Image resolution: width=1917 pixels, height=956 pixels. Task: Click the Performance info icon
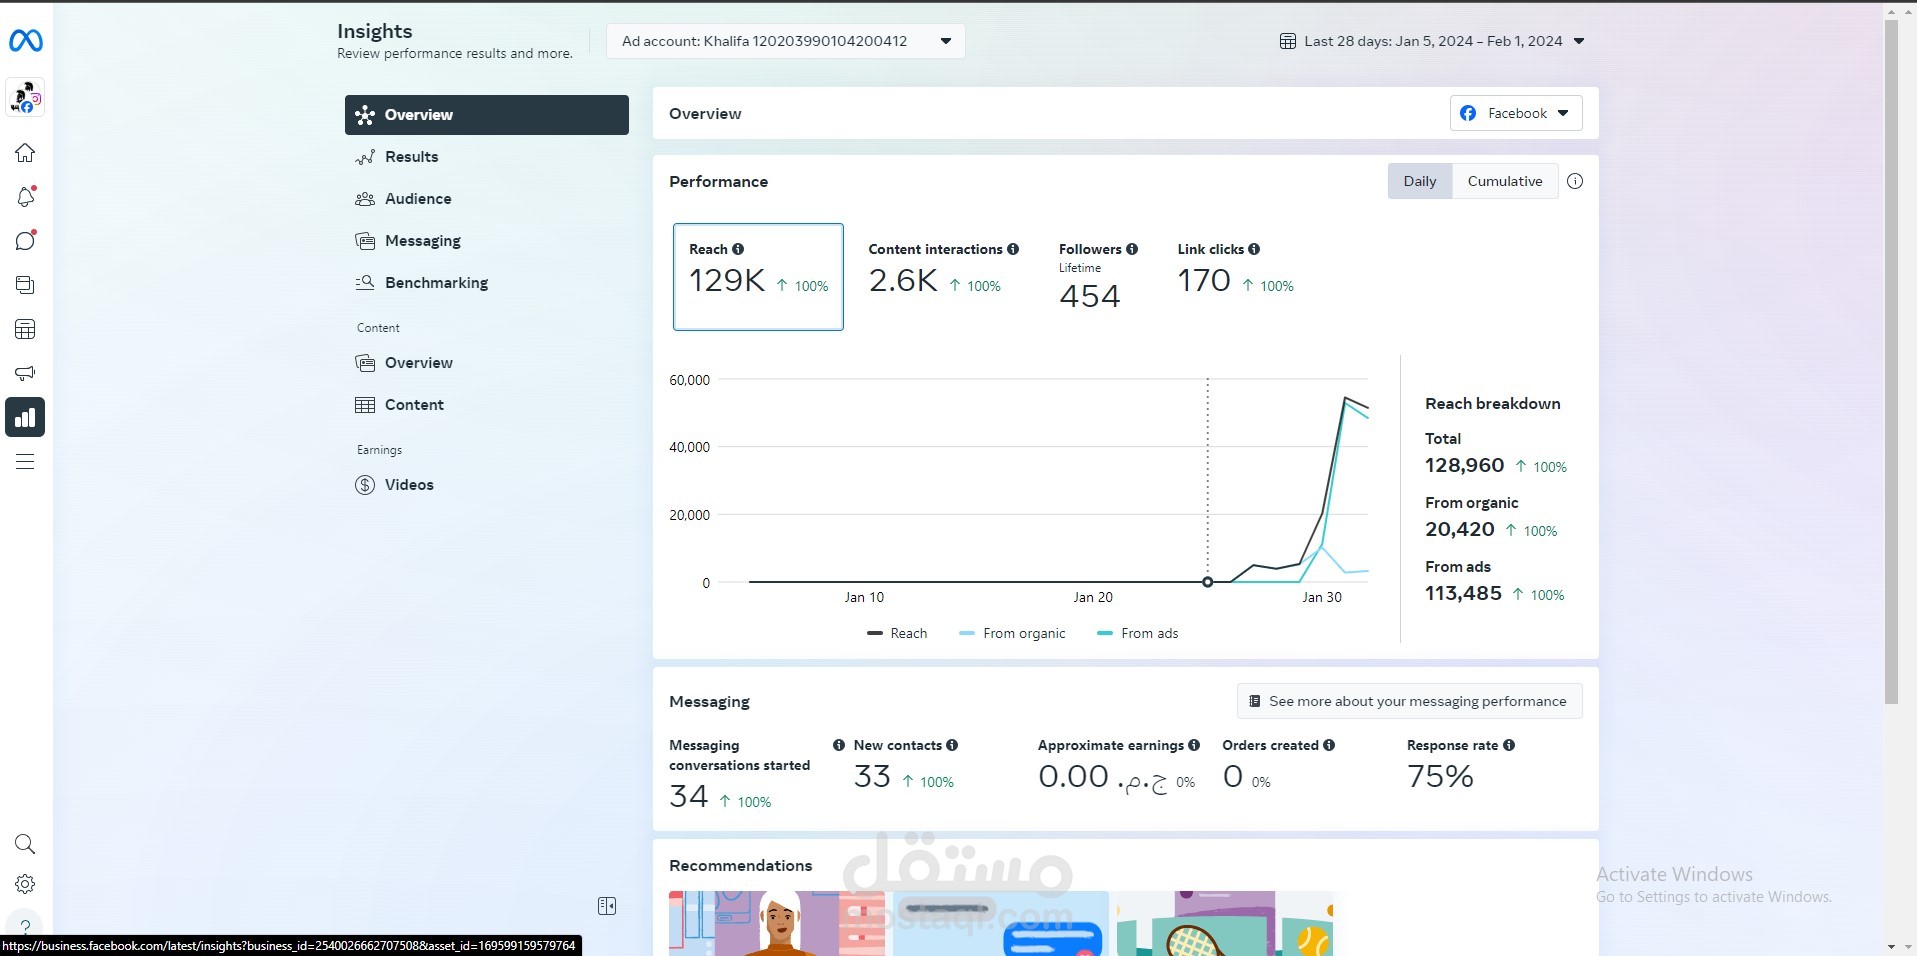(x=1575, y=181)
